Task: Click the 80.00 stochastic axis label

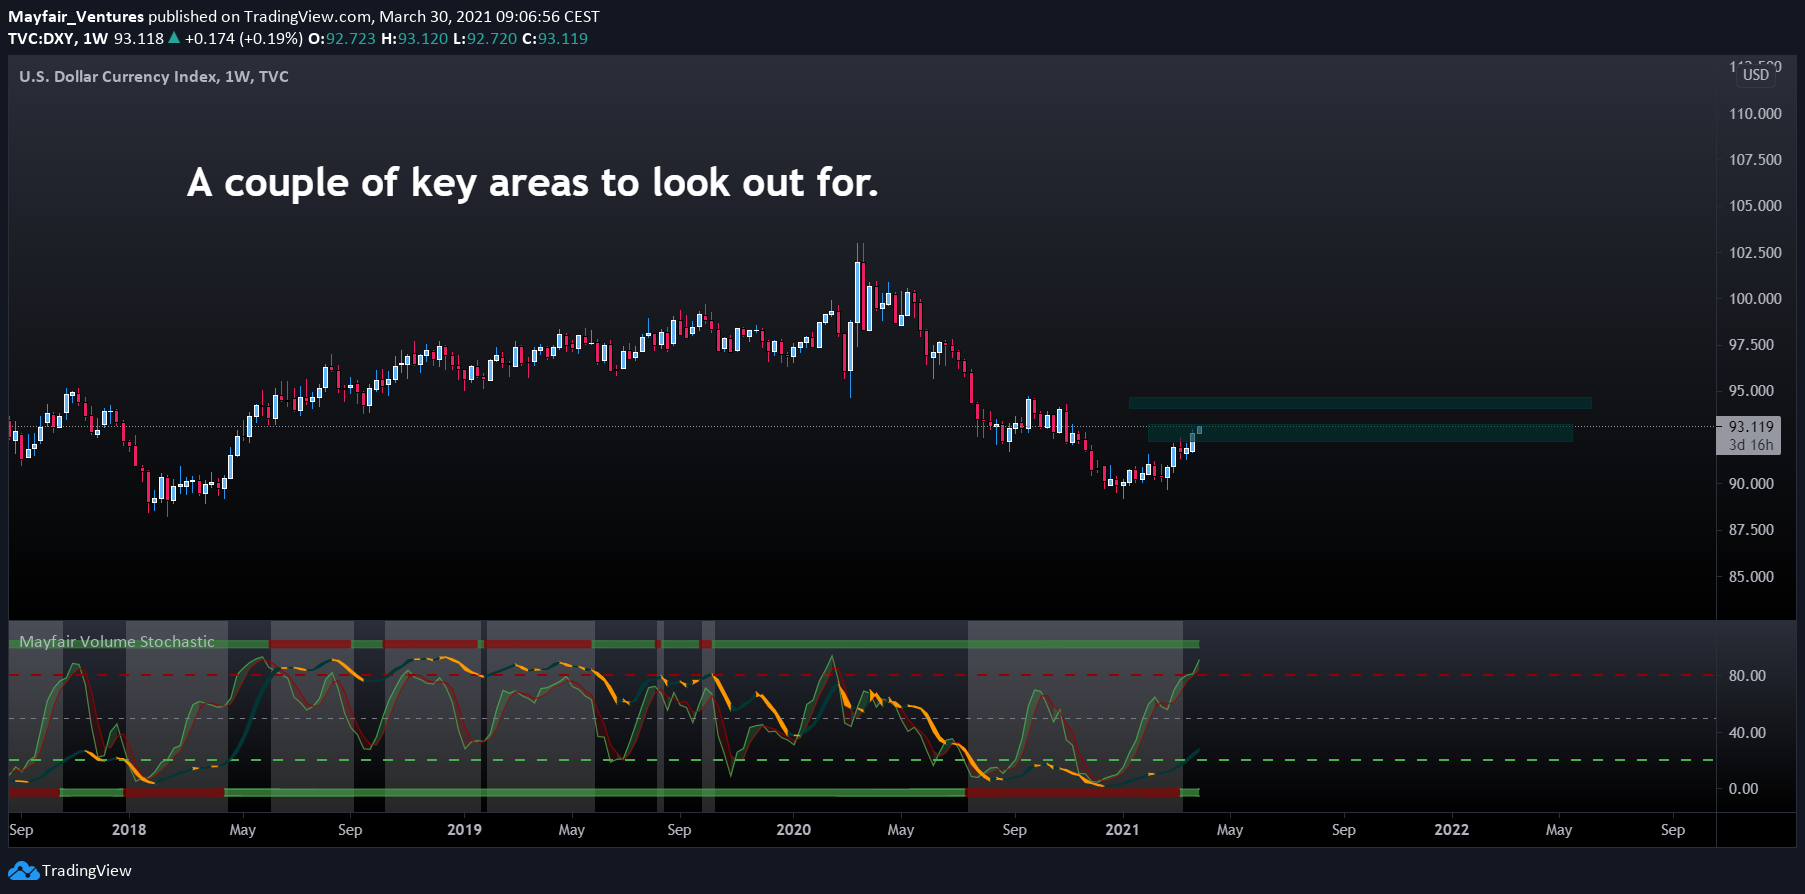Action: point(1747,676)
